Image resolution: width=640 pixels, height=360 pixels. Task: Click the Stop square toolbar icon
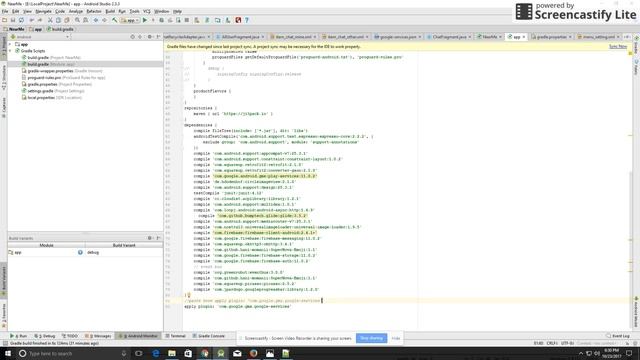click(187, 20)
